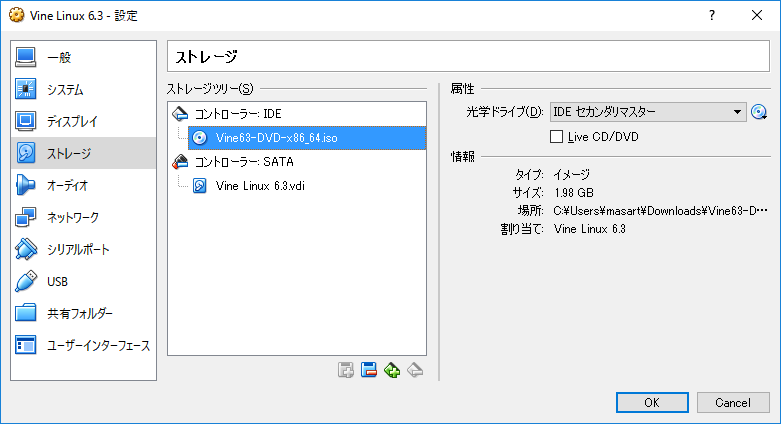Select Vine Linux 6.3.vdi disk entry

[x=307, y=186]
